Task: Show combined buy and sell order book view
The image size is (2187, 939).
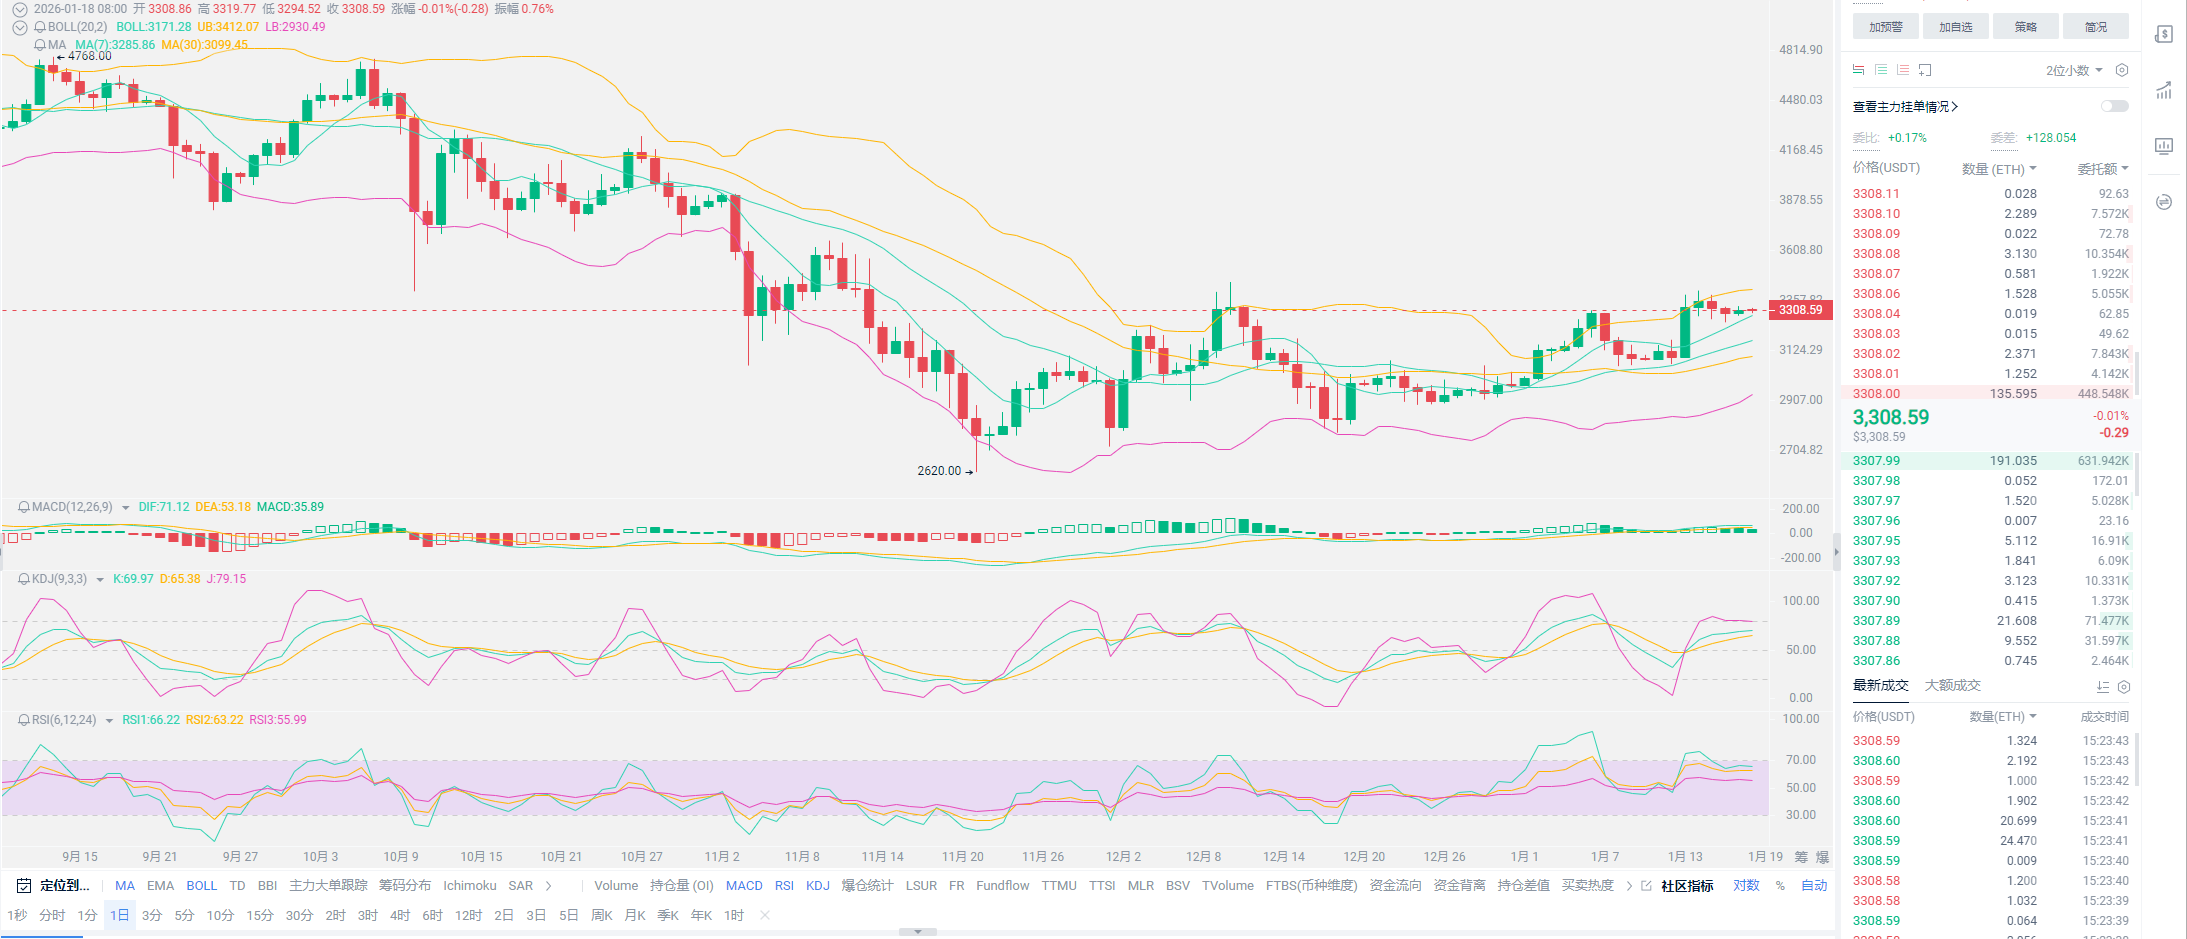Action: 1858,70
